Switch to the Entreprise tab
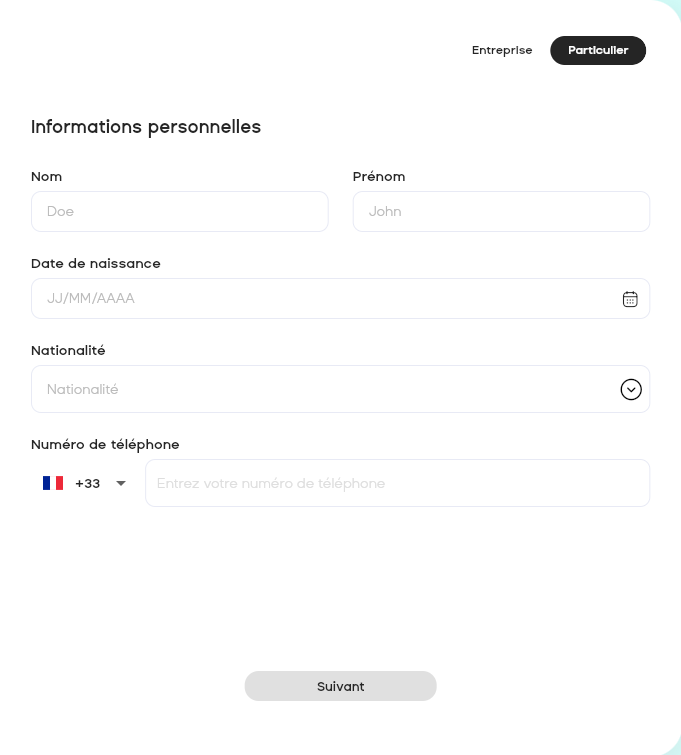The height and width of the screenshot is (755, 681). [502, 50]
